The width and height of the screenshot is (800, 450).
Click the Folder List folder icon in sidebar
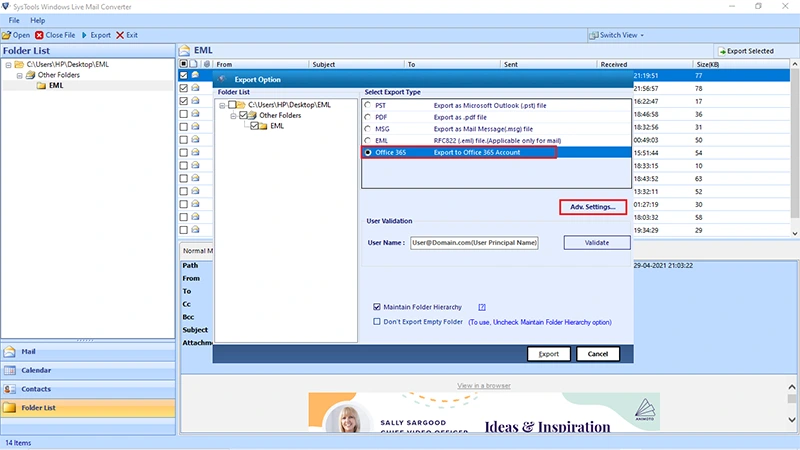coord(9,408)
